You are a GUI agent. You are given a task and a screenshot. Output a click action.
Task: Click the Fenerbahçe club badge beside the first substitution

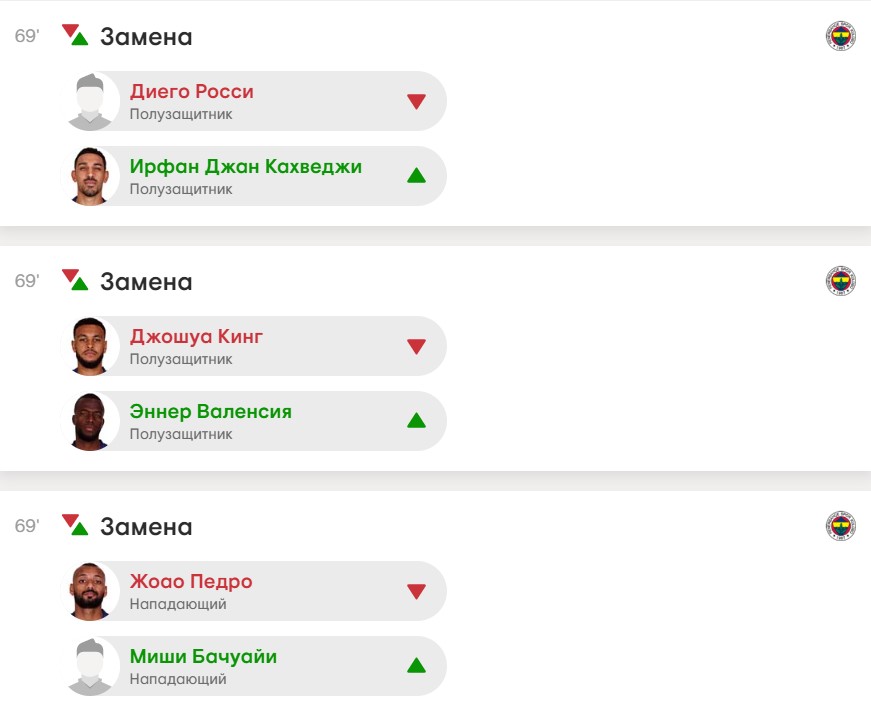[x=840, y=37]
